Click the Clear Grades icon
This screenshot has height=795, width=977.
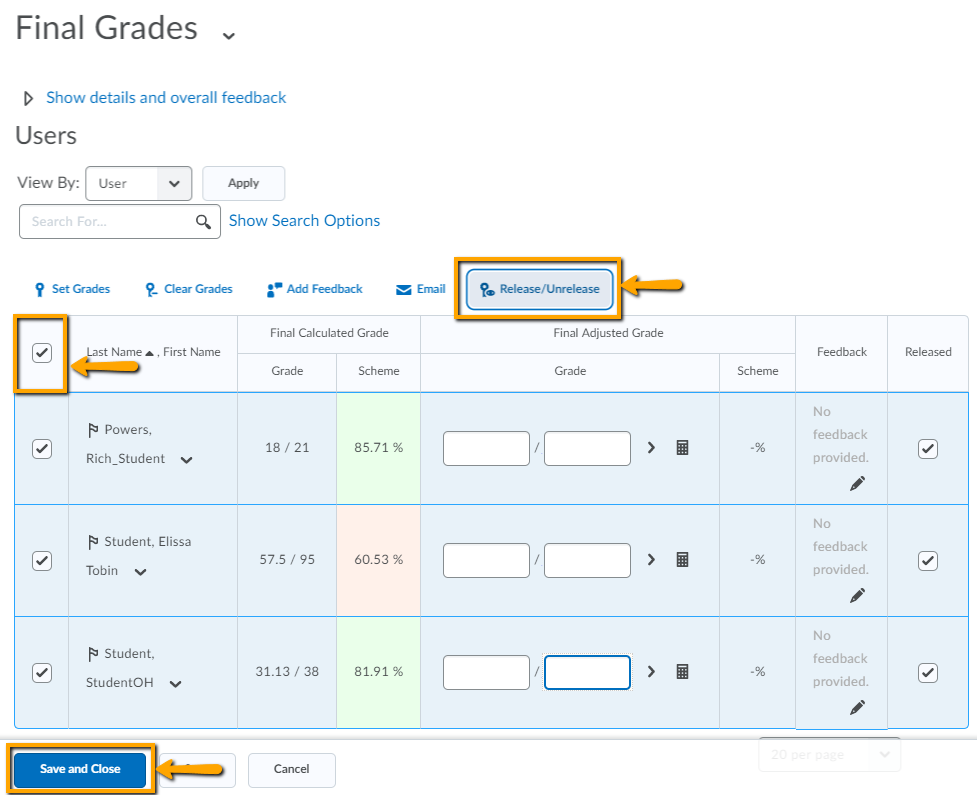[x=152, y=289]
